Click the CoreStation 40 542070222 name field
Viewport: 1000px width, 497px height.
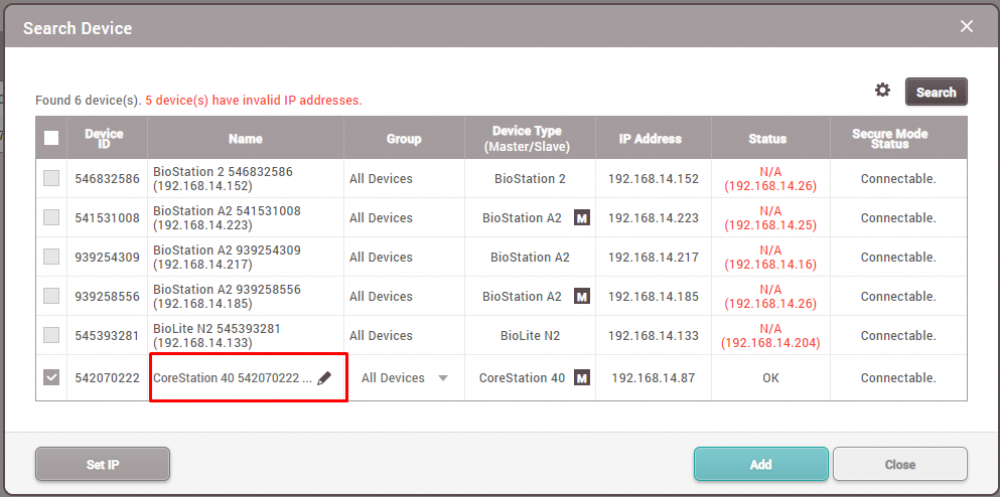(x=232, y=379)
